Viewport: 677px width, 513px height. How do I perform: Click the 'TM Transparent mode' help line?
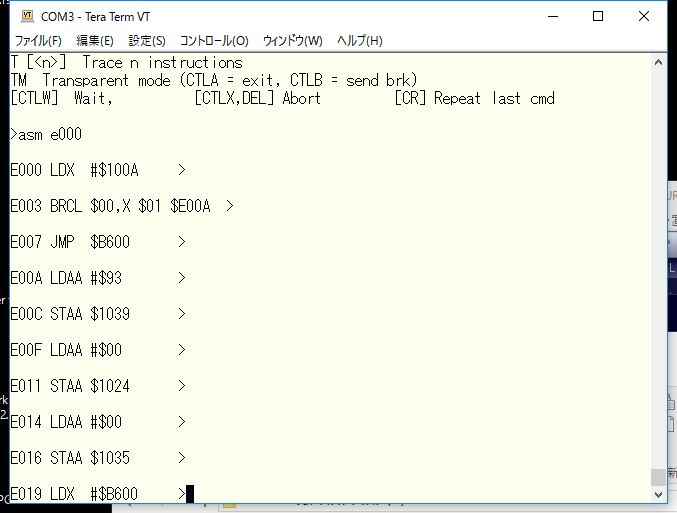pos(214,80)
